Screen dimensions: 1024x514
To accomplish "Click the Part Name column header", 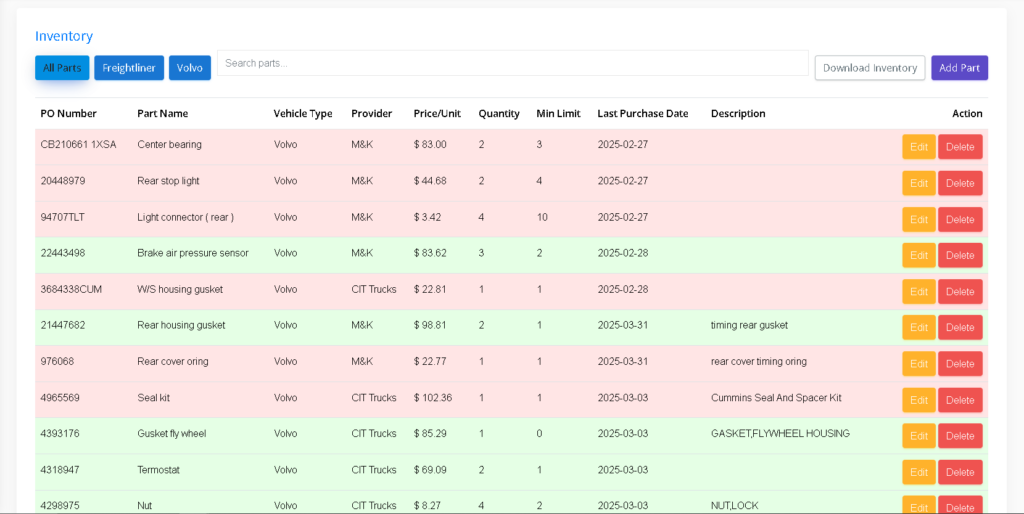I will point(163,114).
